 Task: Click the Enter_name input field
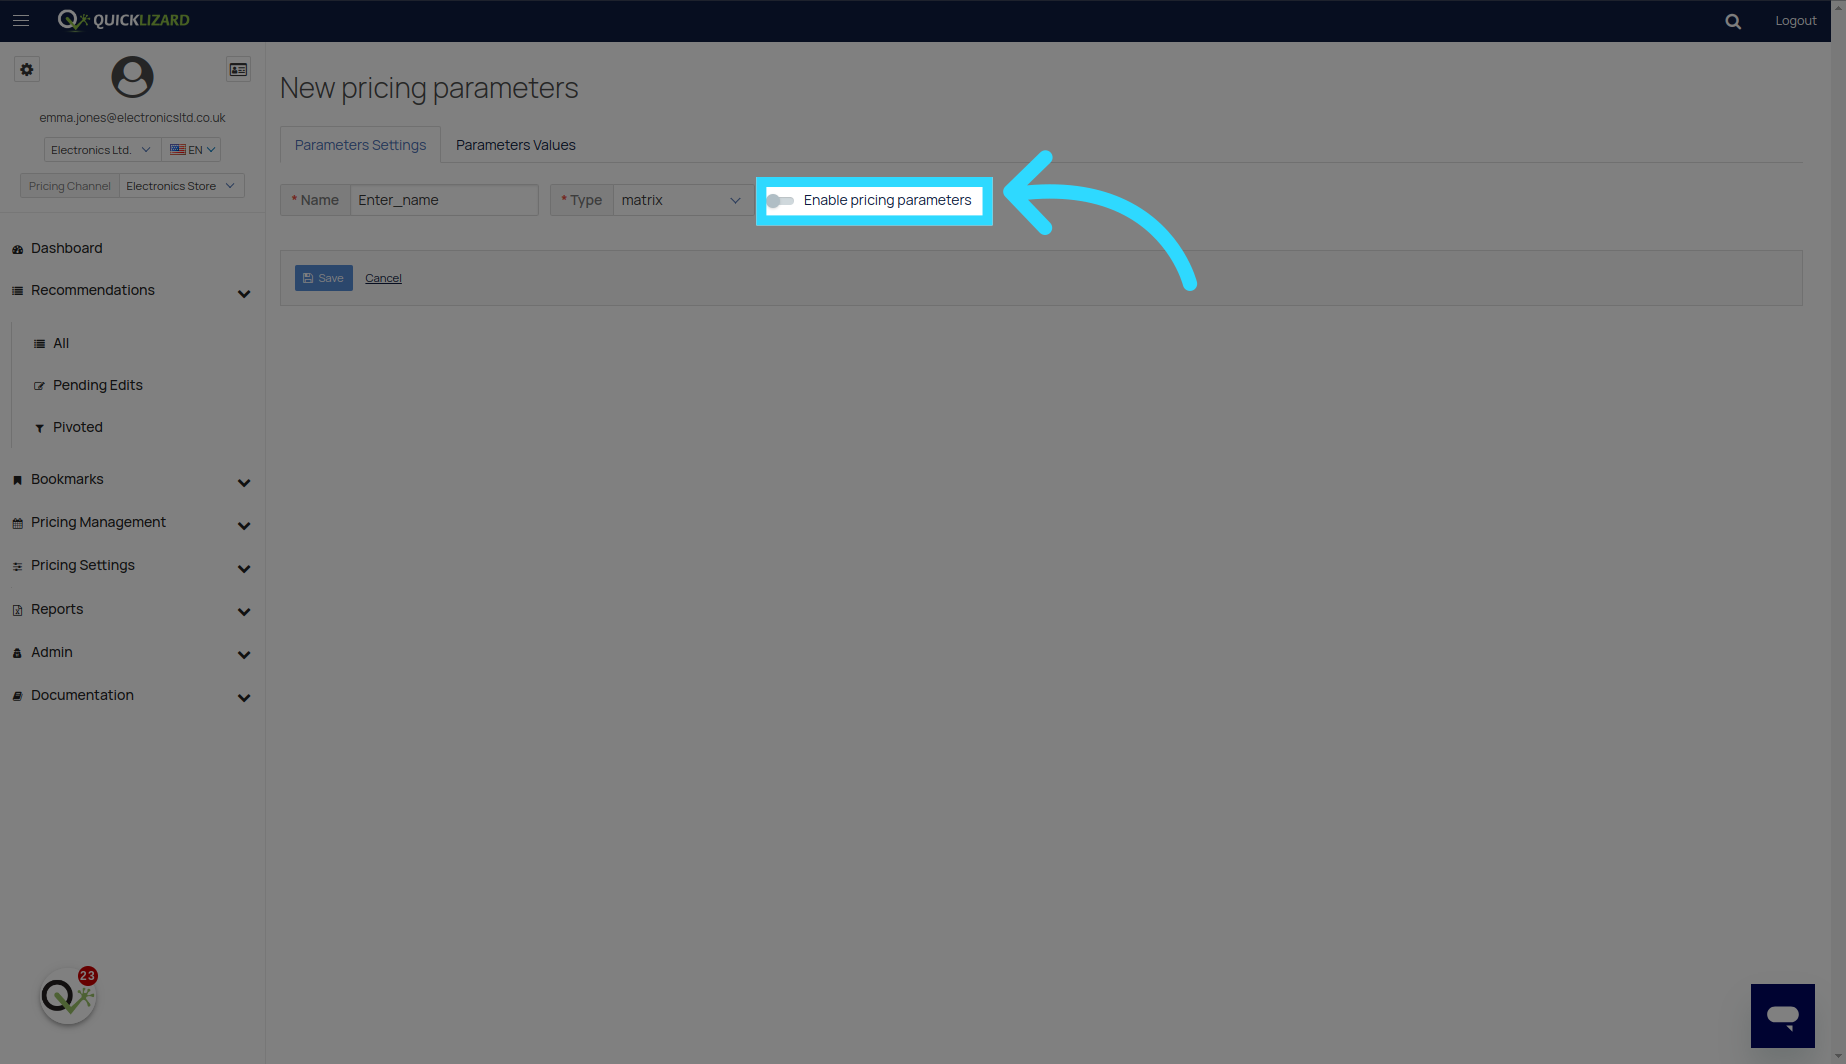click(x=444, y=200)
